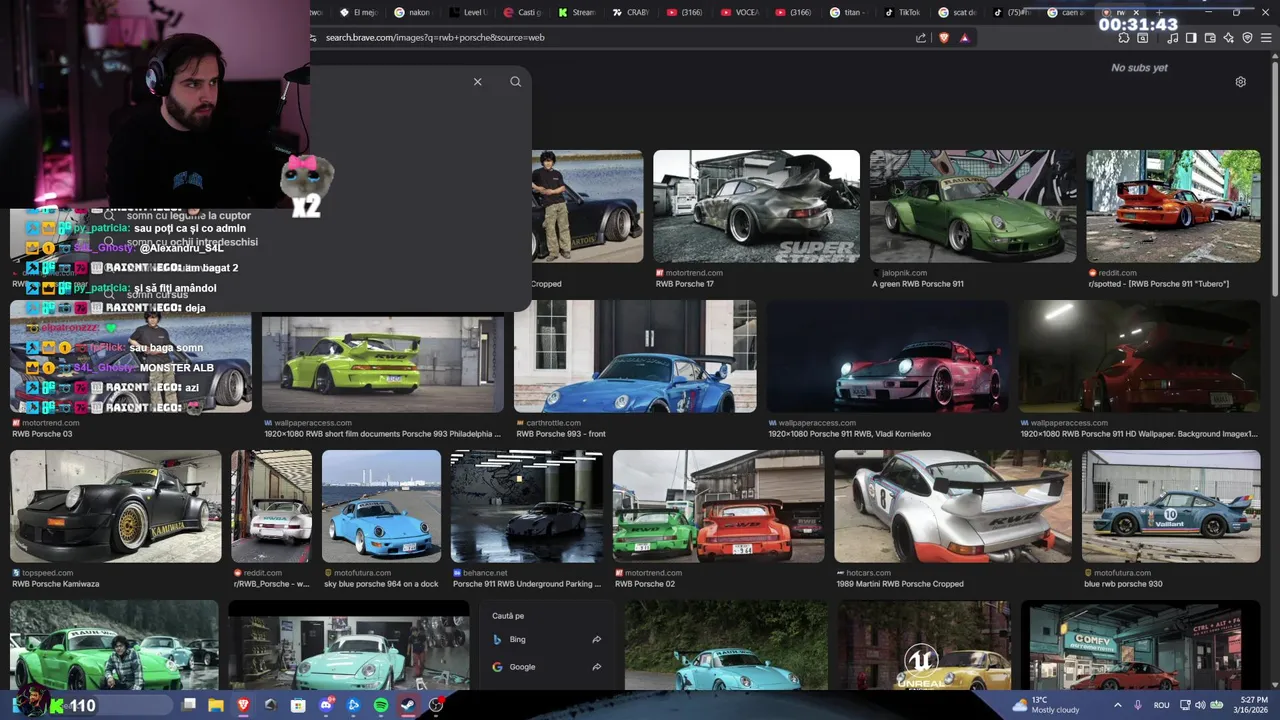Open Discord from the taskbar
Screen dimensions: 1280x720
click(326, 705)
